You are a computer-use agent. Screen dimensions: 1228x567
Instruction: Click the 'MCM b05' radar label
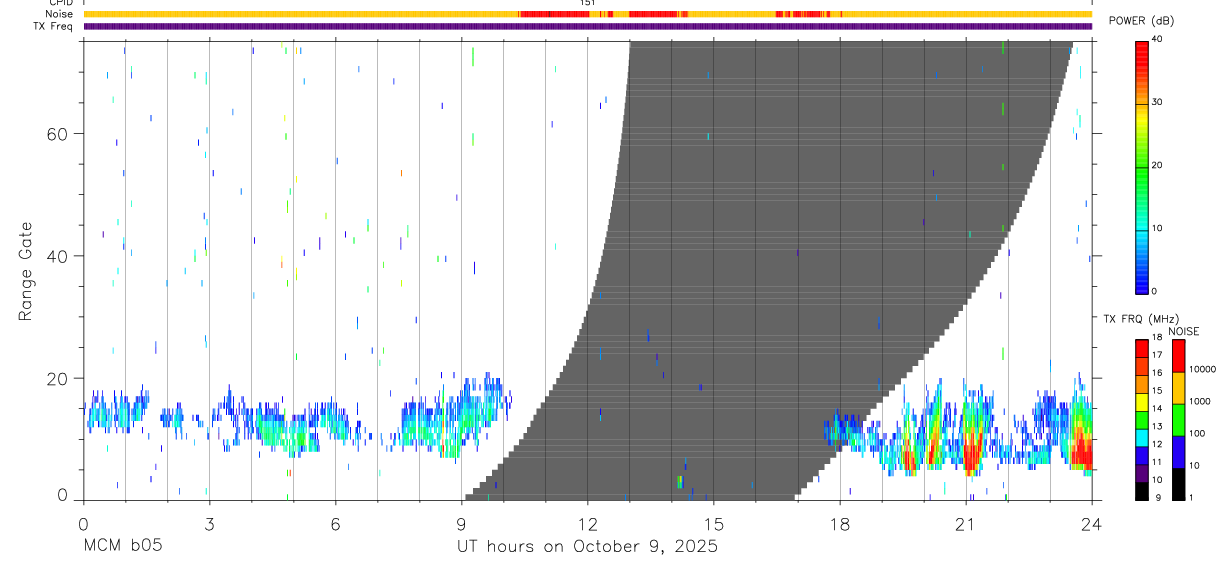point(122,547)
